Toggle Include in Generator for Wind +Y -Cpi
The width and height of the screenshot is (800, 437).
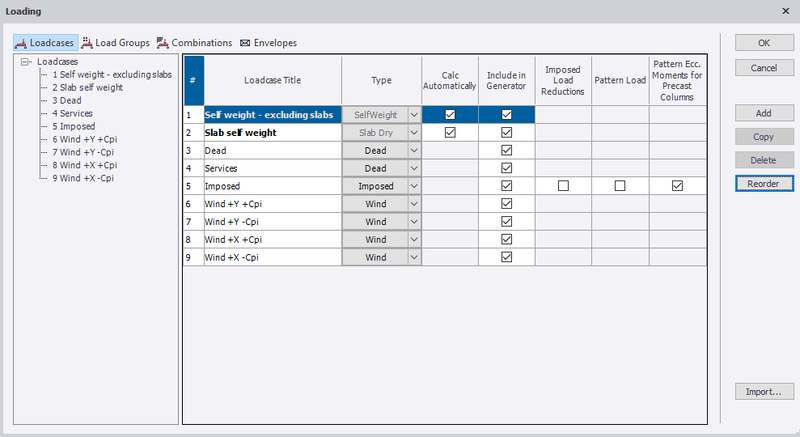point(507,222)
